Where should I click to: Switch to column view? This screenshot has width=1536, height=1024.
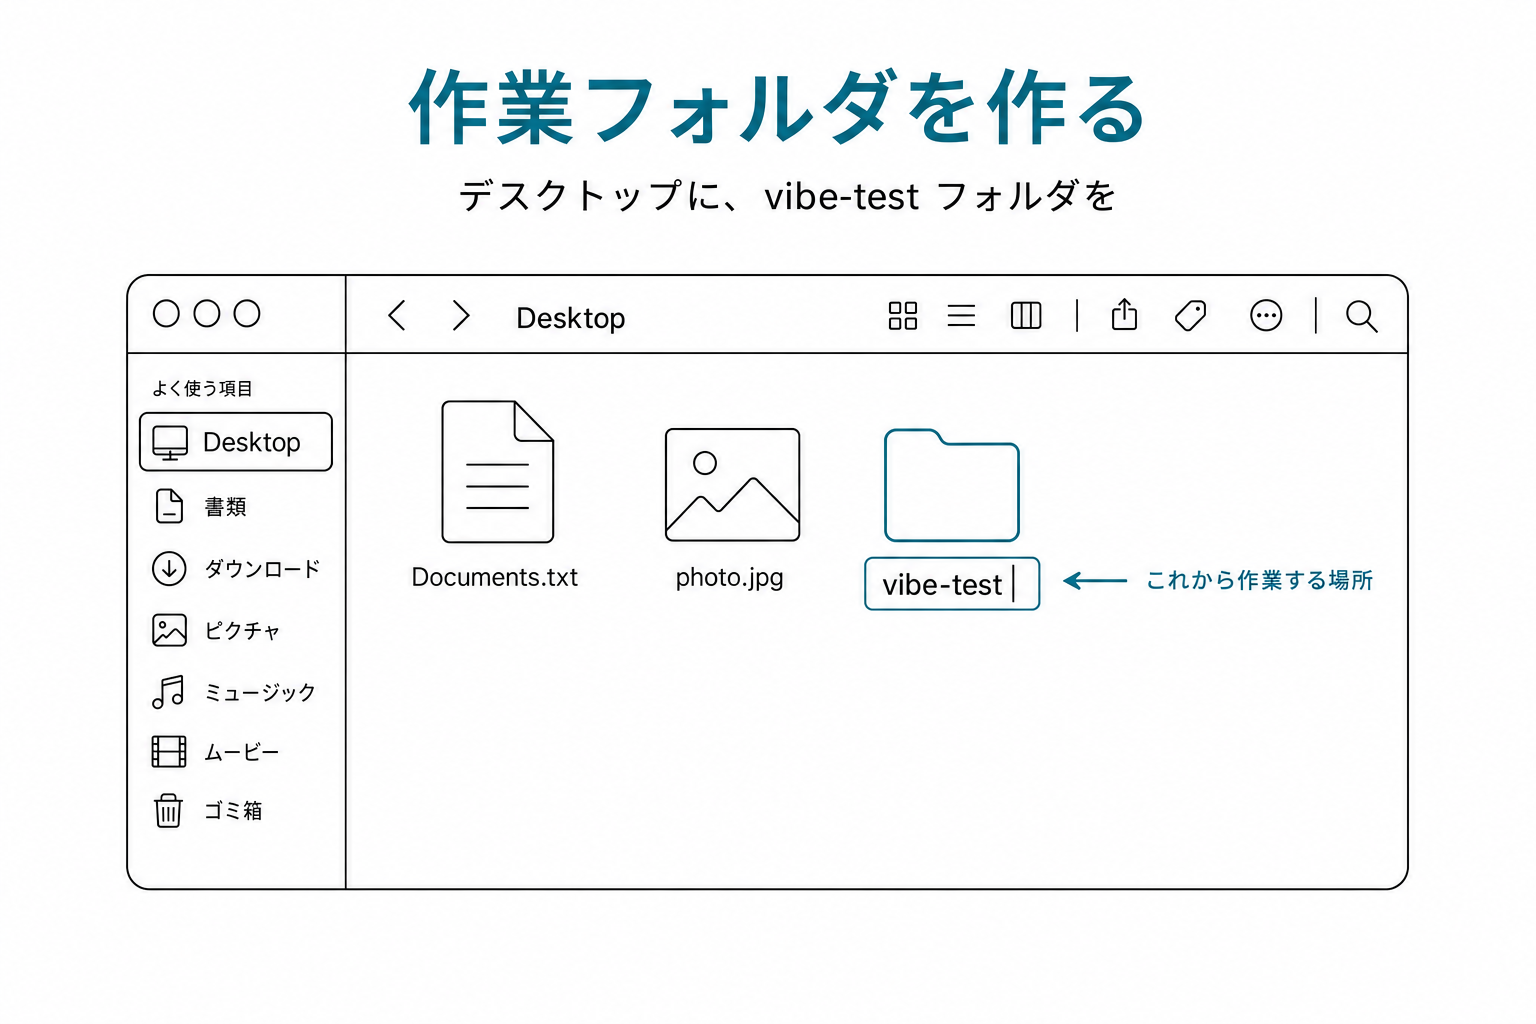pyautogui.click(x=1026, y=316)
